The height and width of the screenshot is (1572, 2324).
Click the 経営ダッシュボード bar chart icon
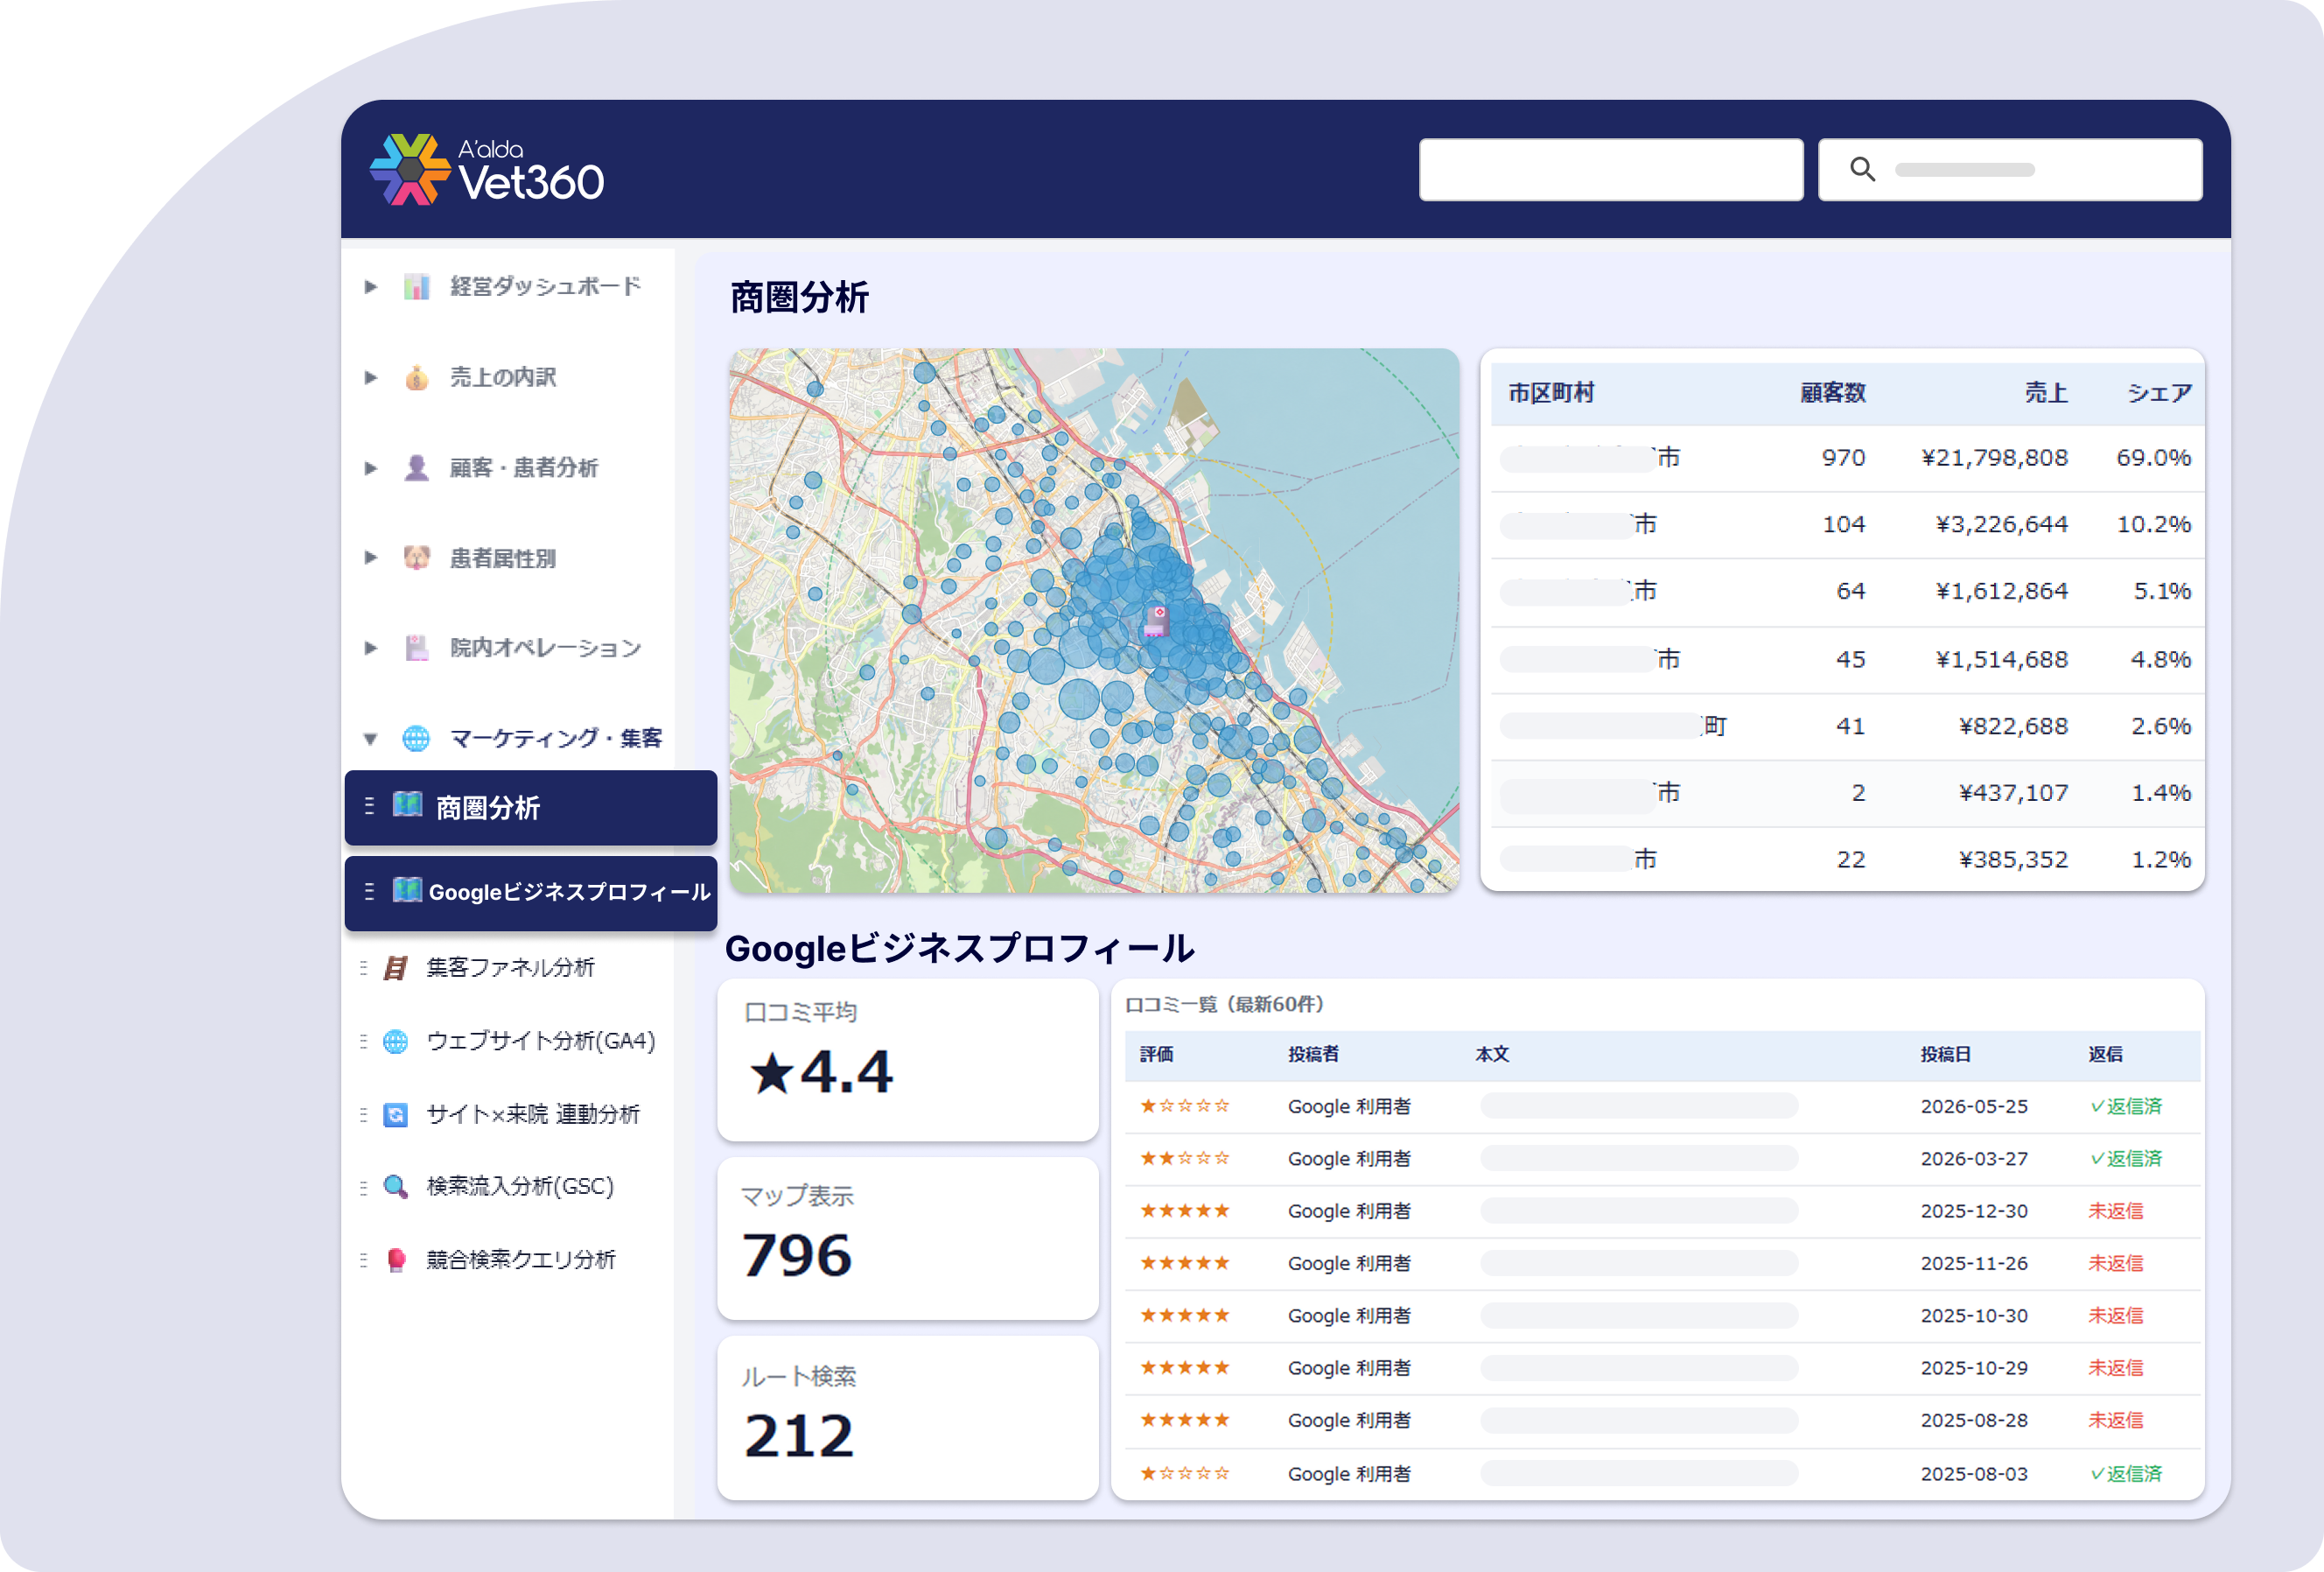point(417,287)
